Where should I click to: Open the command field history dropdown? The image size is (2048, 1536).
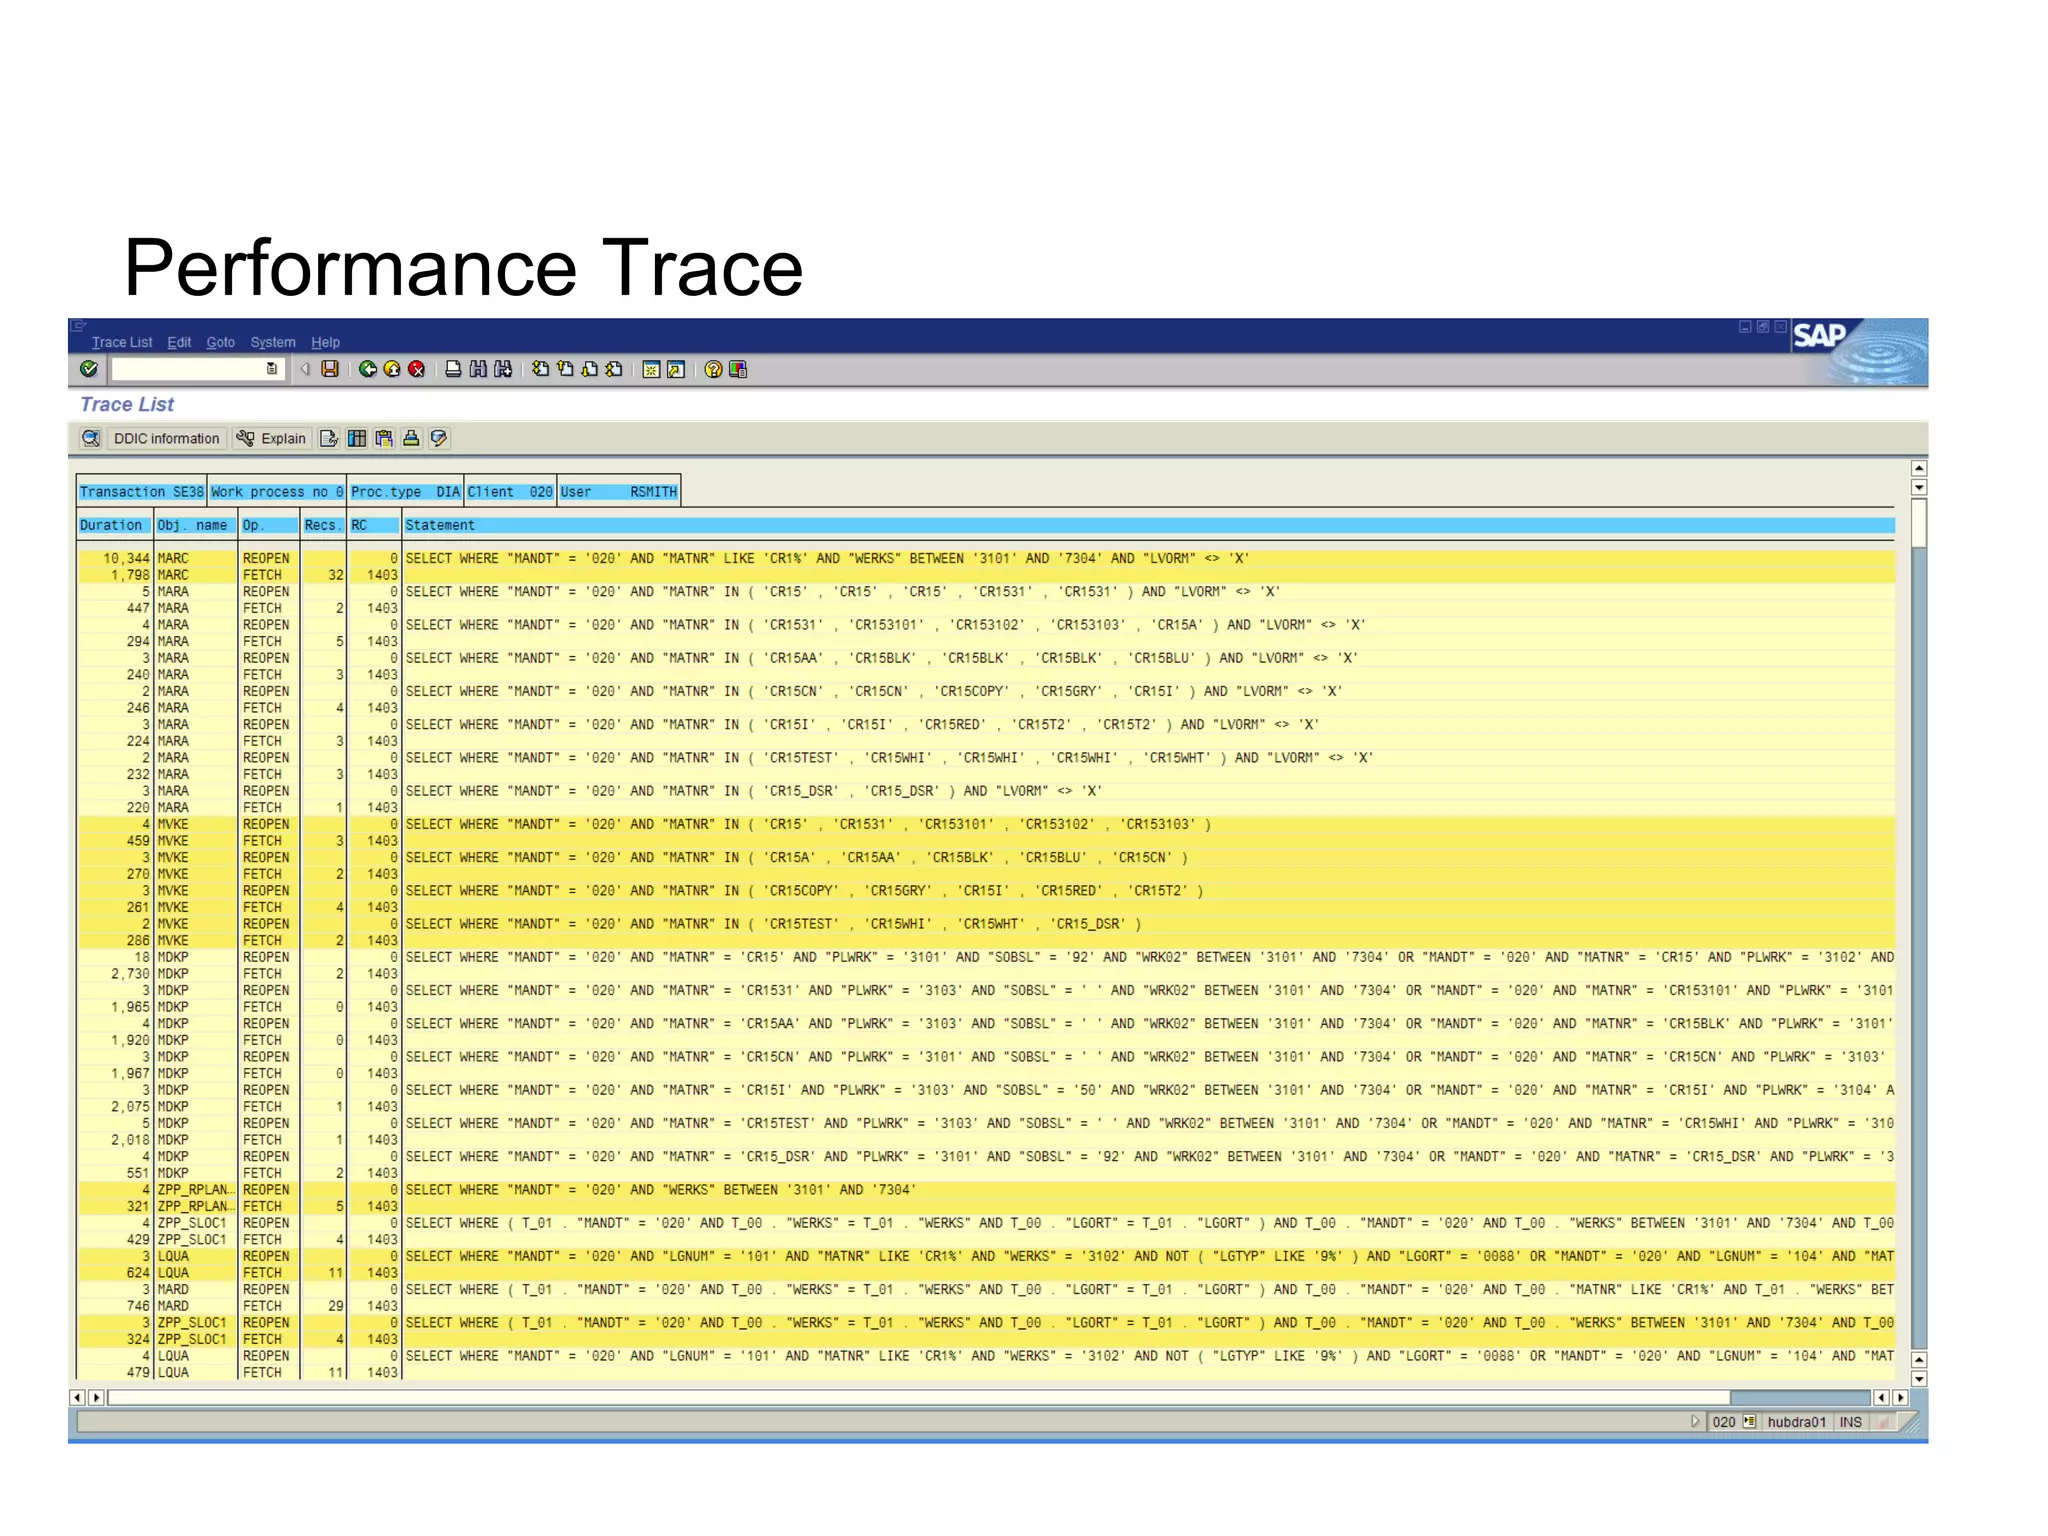(271, 369)
